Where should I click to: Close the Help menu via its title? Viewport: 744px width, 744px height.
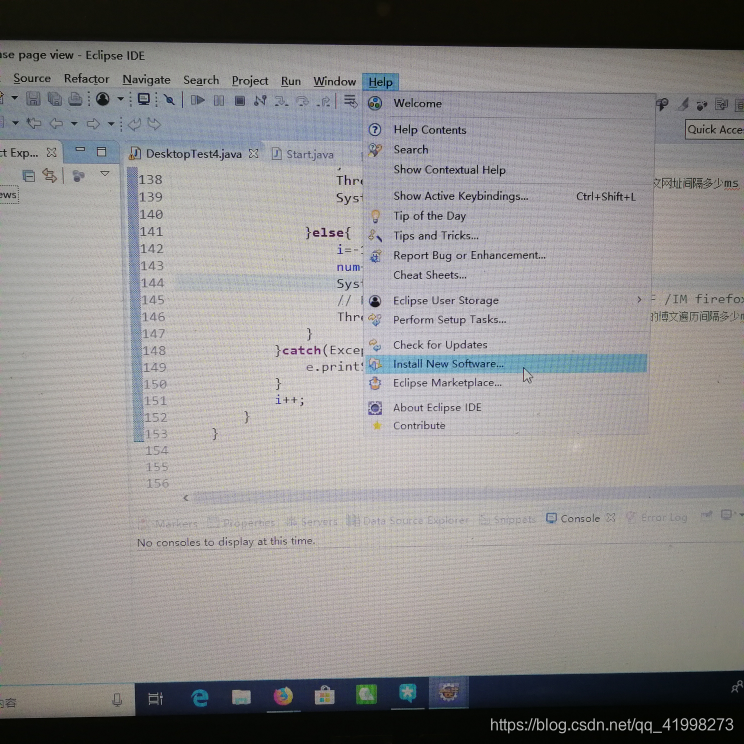[x=381, y=82]
